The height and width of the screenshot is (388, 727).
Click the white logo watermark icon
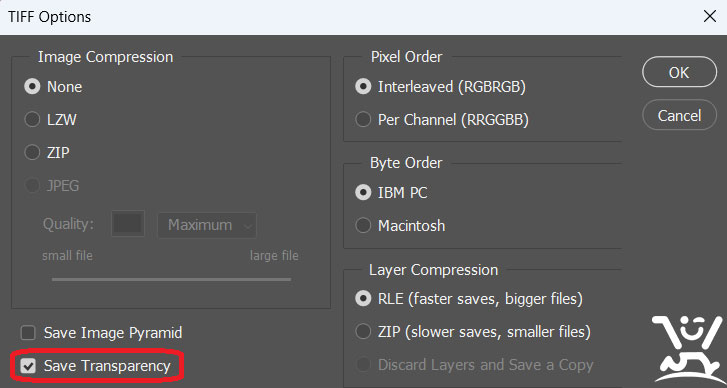coord(688,349)
